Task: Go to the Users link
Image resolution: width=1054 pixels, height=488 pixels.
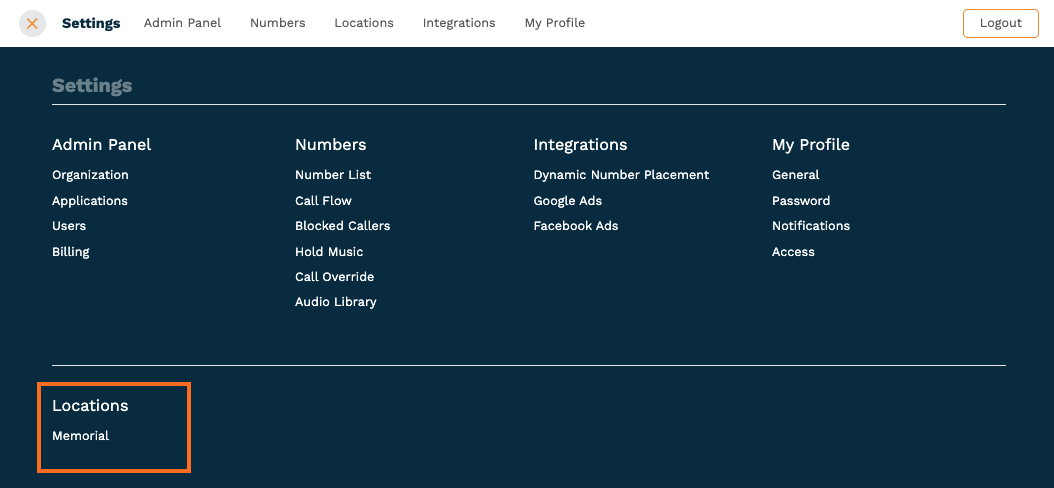Action: pos(69,226)
